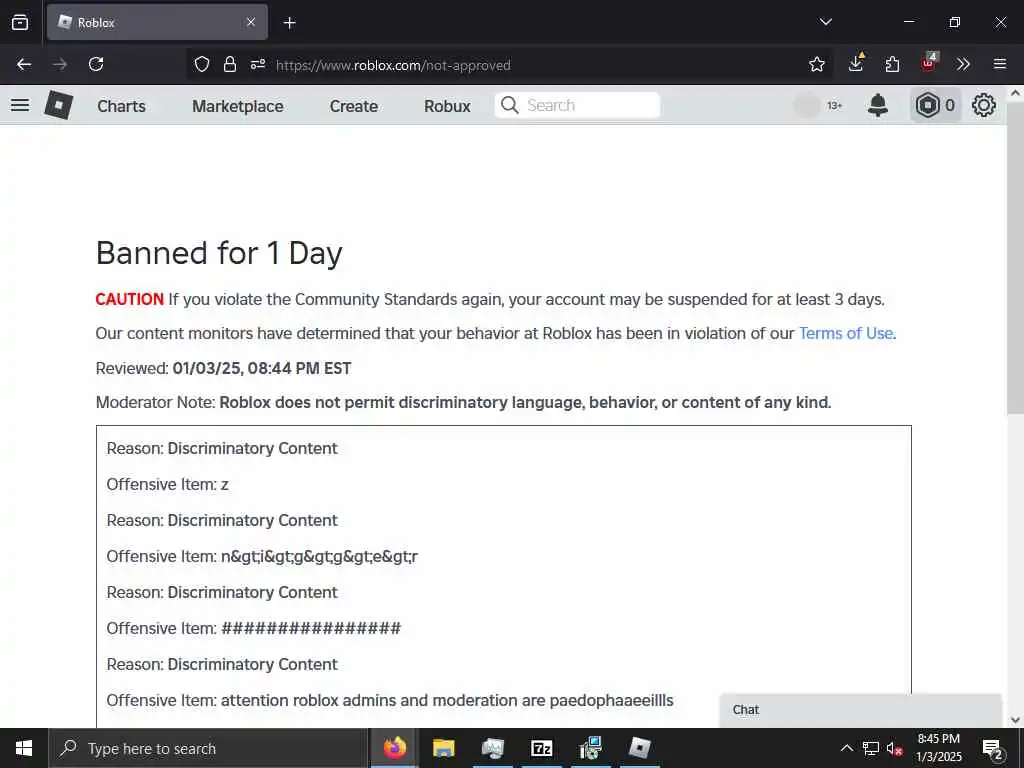This screenshot has width=1024, height=768.
Task: Open the network status tray icon
Action: 871,748
